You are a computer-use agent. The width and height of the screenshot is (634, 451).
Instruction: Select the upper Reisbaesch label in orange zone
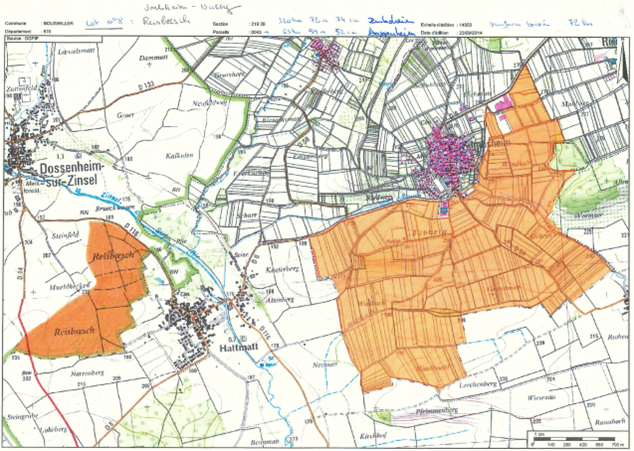coord(112,257)
